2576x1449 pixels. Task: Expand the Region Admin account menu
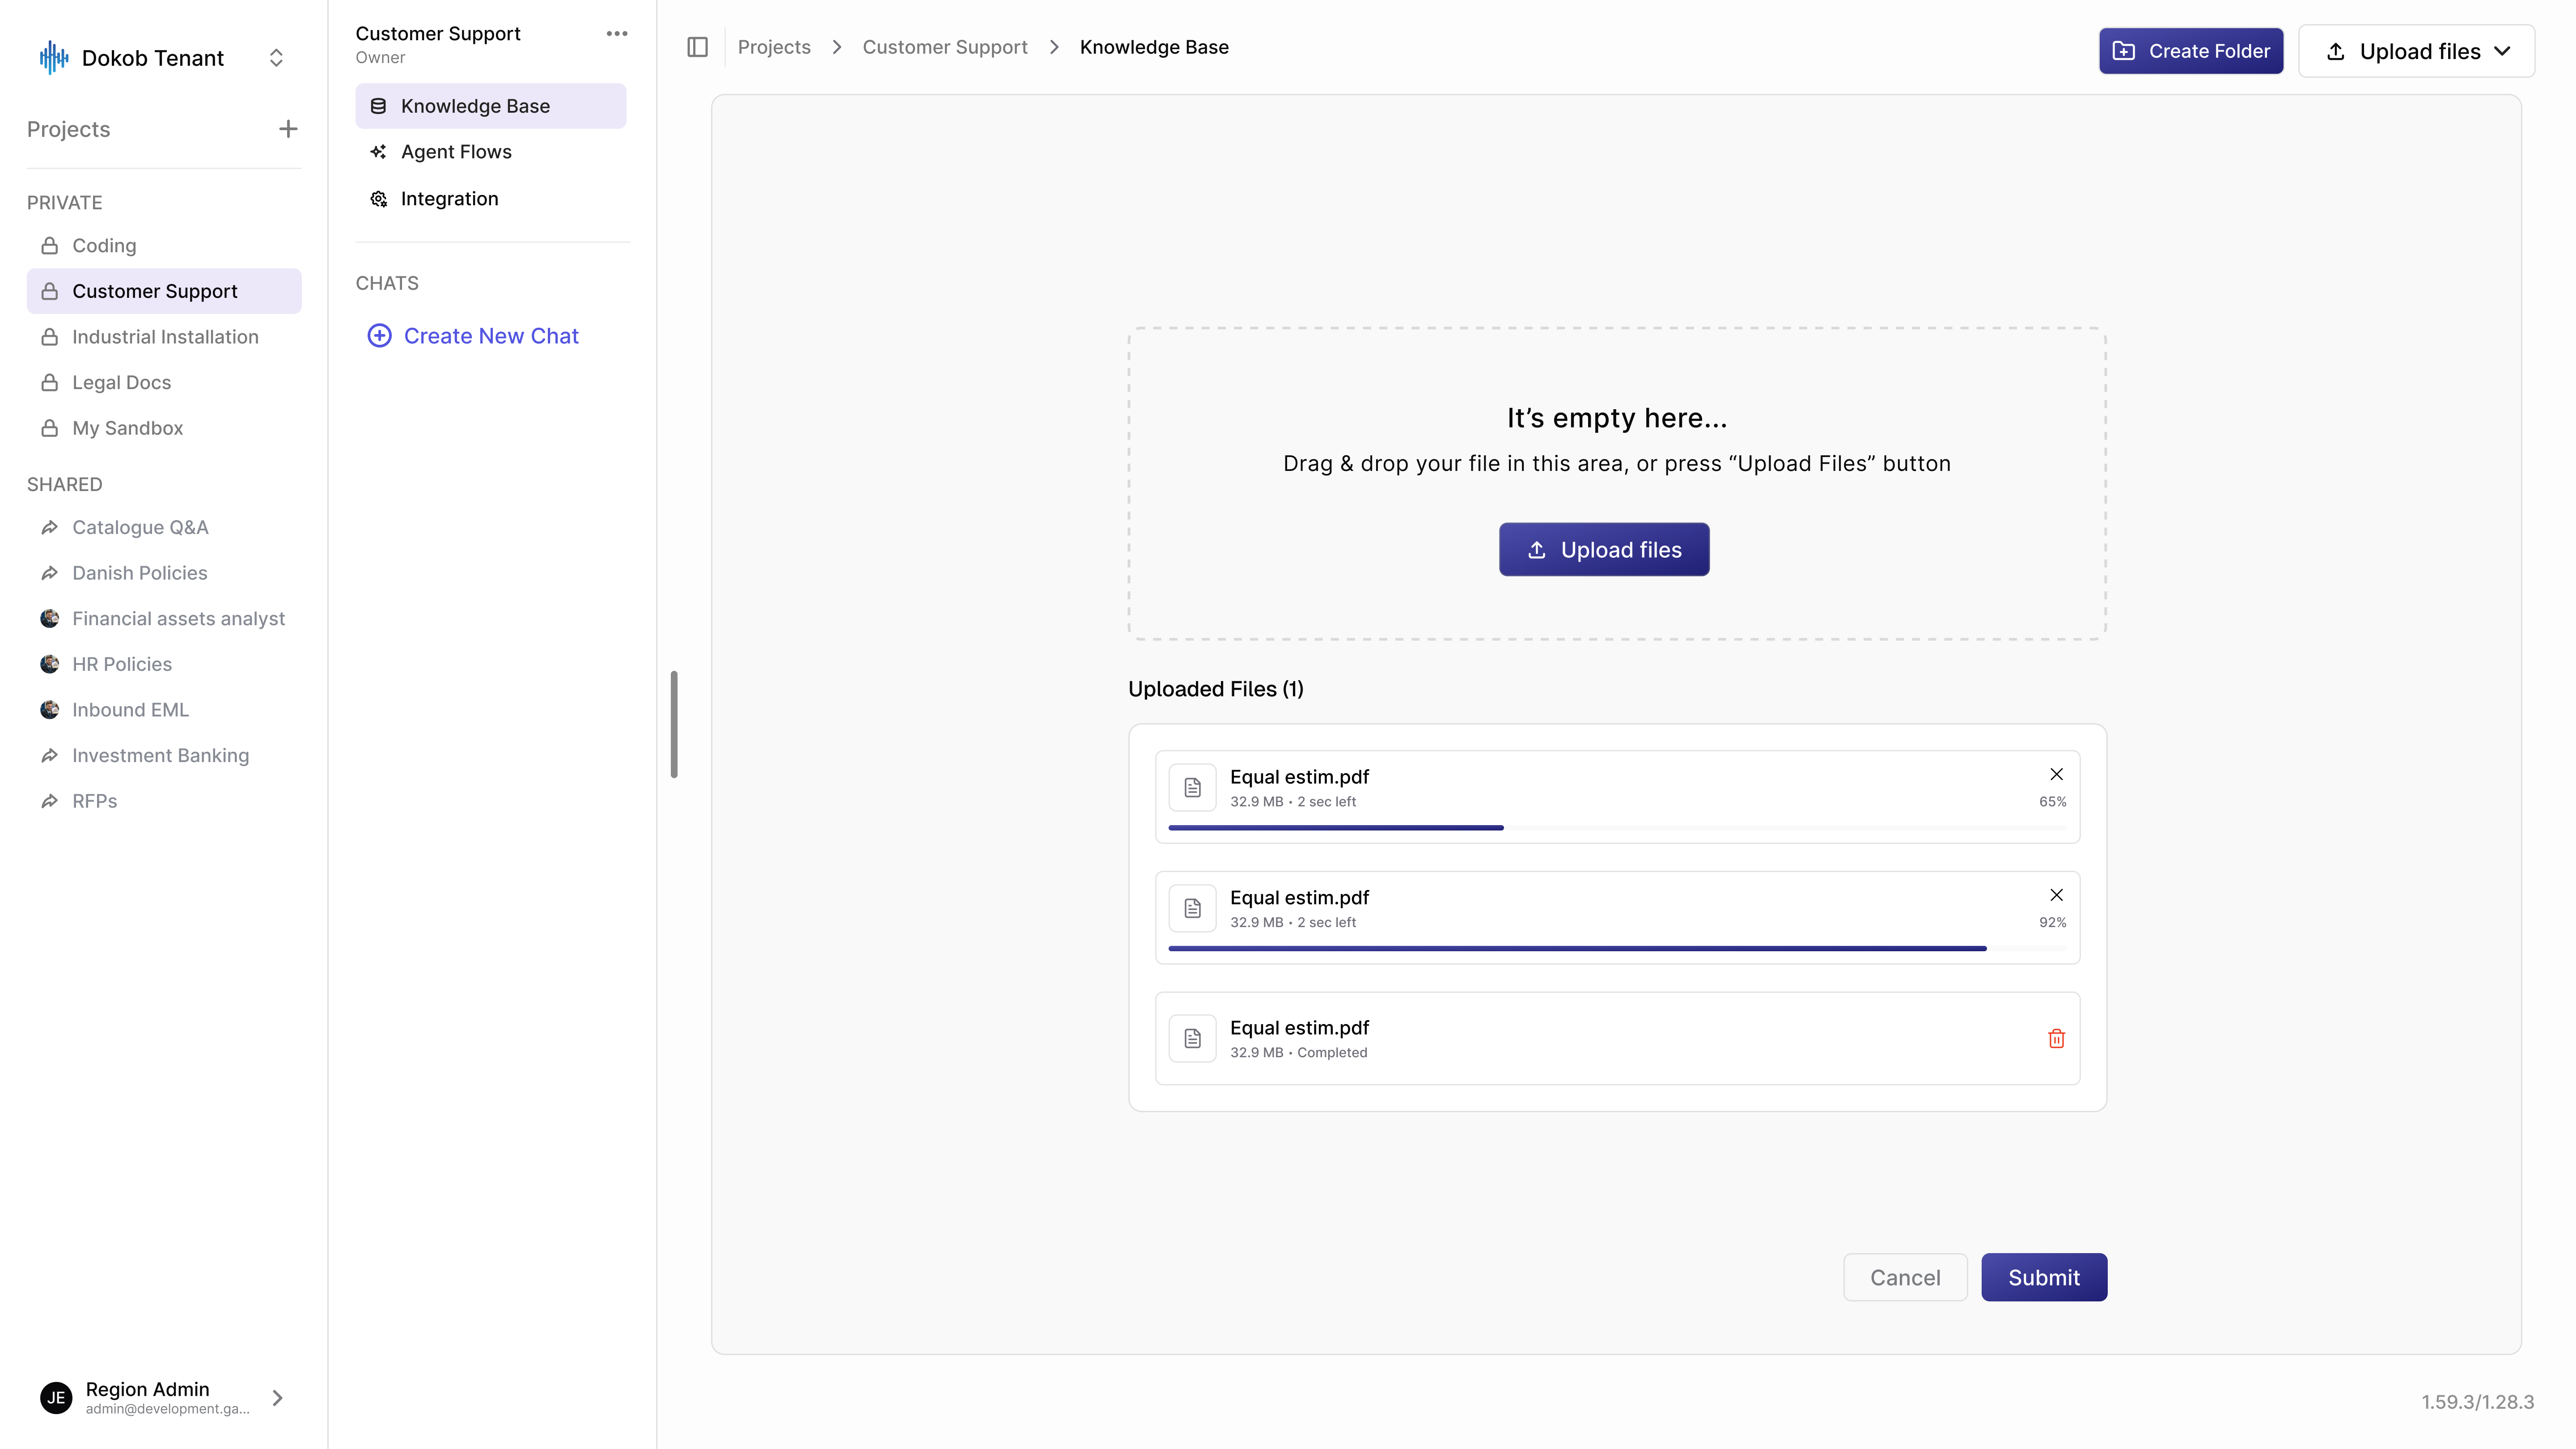[x=277, y=1397]
